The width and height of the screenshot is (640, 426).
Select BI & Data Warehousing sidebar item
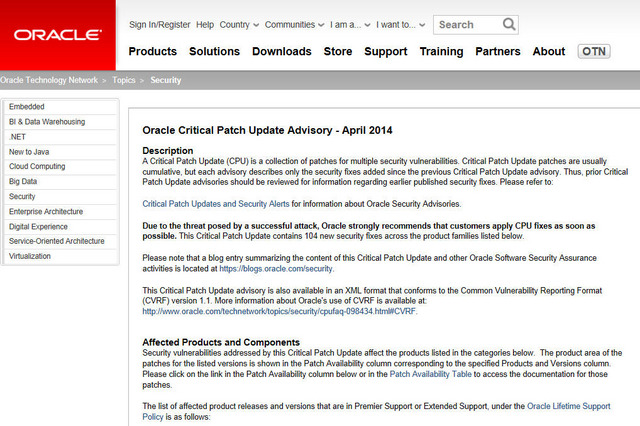tap(60, 122)
